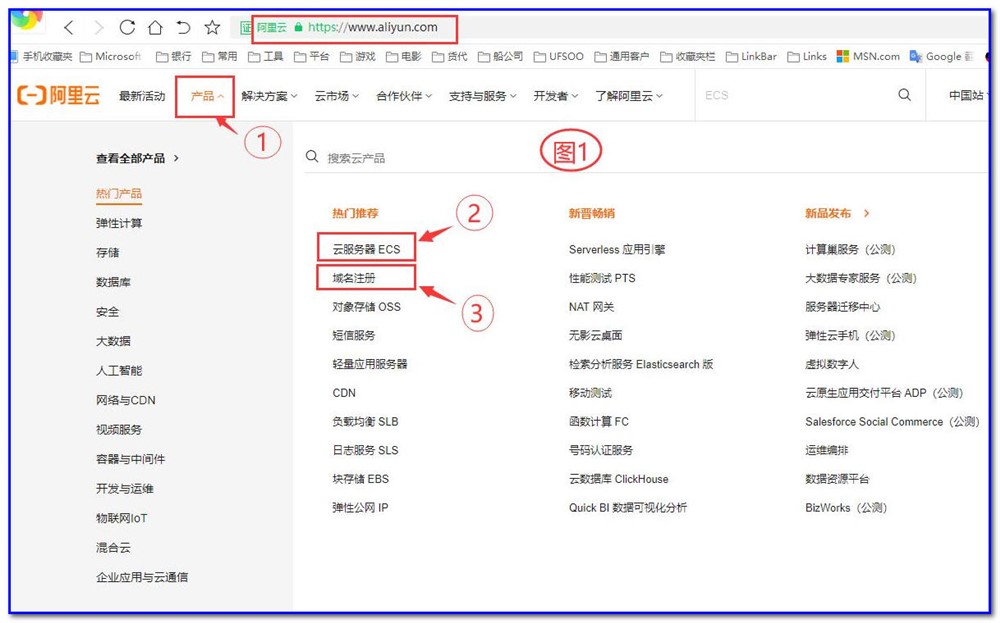The height and width of the screenshot is (623, 1000).
Task: Expand the 产品 dropdown menu
Action: point(206,96)
